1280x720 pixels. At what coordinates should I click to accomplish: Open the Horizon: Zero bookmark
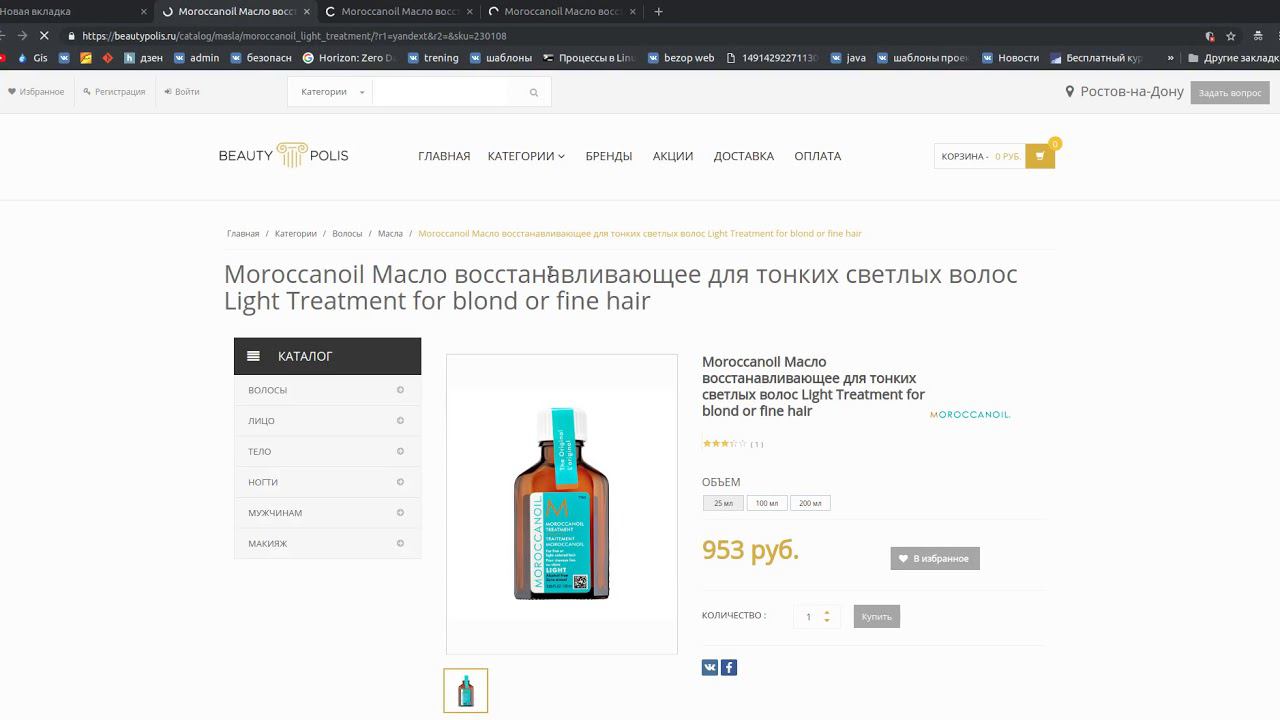tap(350, 58)
